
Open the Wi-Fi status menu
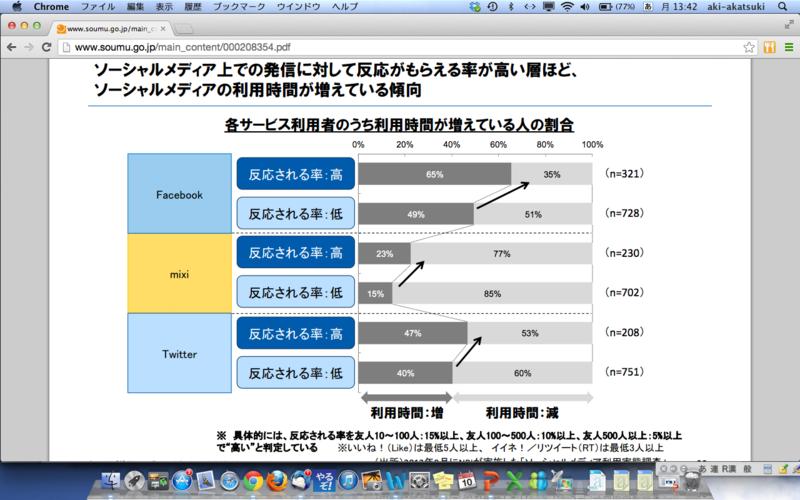567,7
